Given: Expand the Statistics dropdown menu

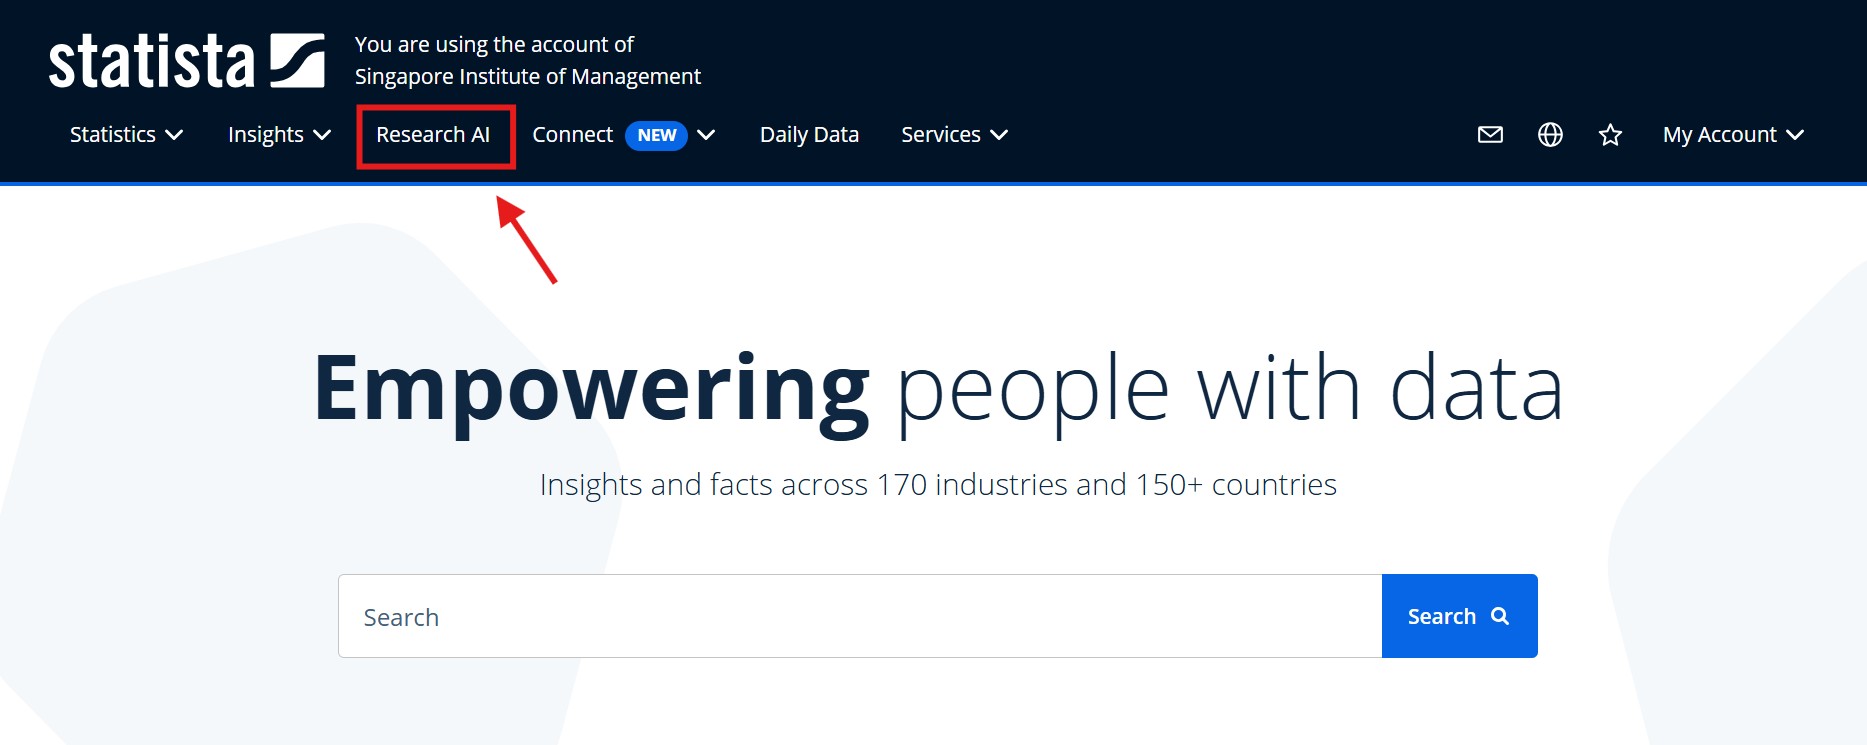Looking at the screenshot, I should tap(126, 134).
